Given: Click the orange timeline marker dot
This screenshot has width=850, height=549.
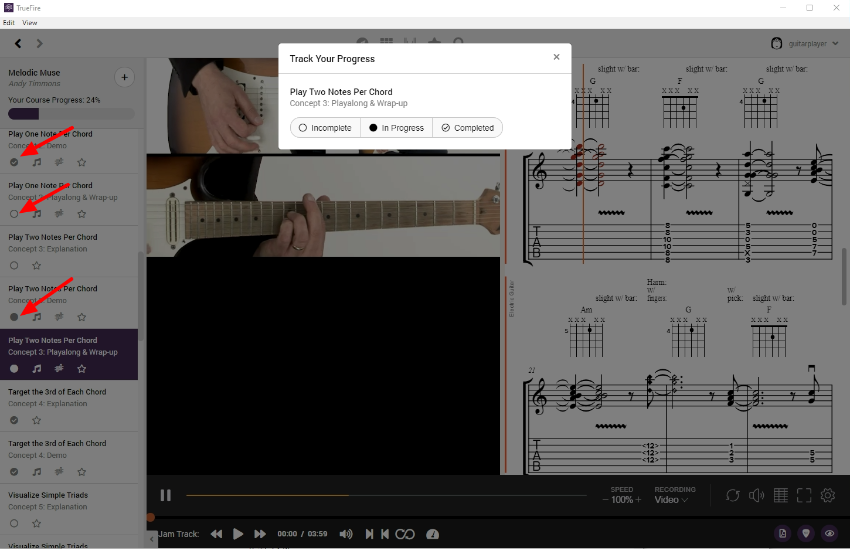Looking at the screenshot, I should (x=151, y=518).
